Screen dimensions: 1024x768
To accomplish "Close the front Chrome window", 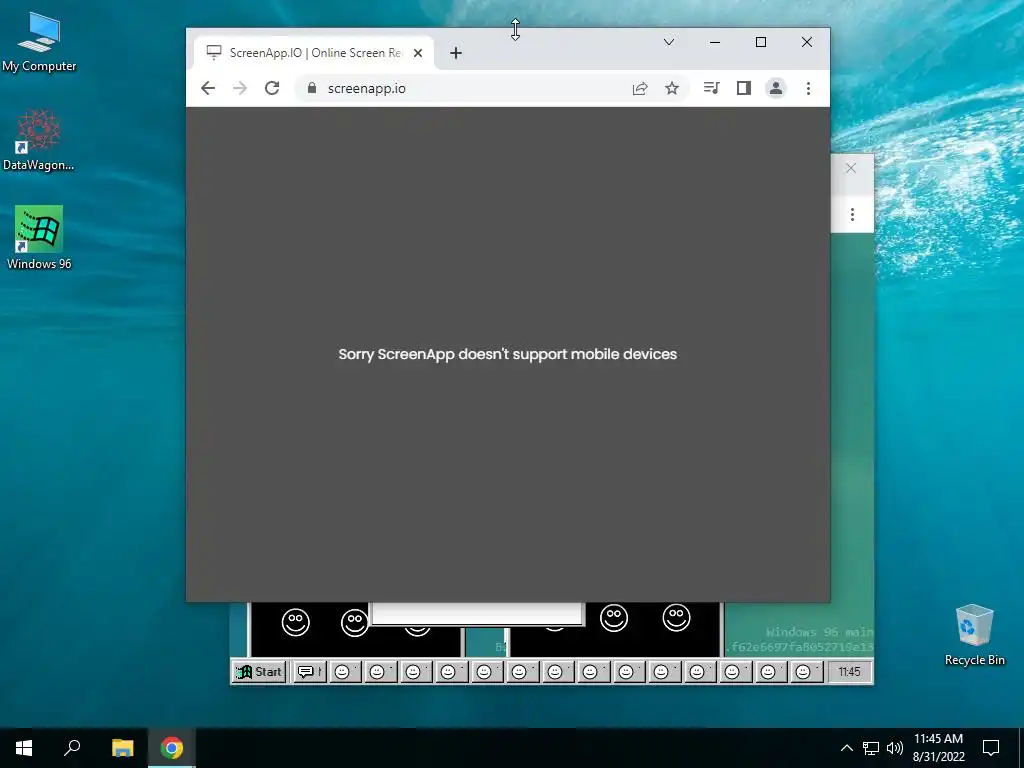I will [x=807, y=42].
